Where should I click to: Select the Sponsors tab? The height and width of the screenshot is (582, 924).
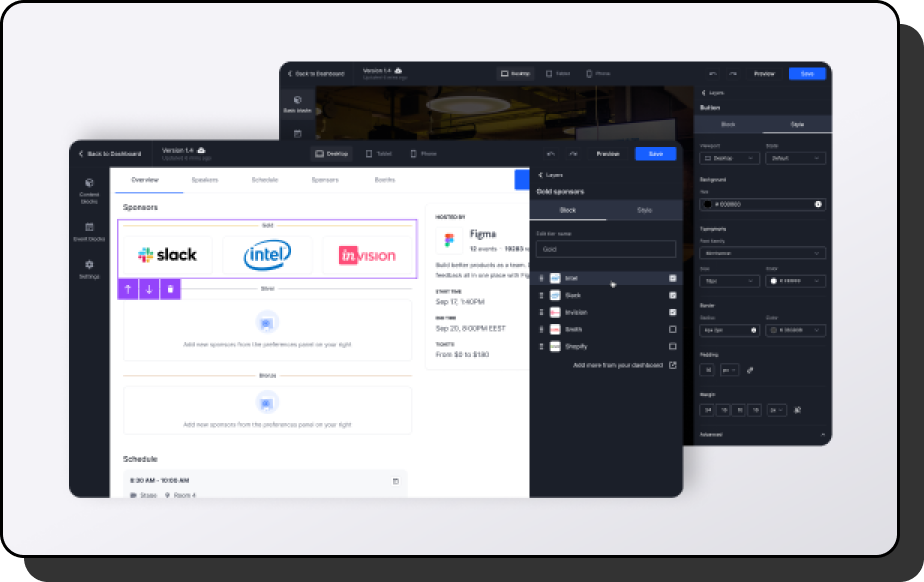pyautogui.click(x=325, y=180)
